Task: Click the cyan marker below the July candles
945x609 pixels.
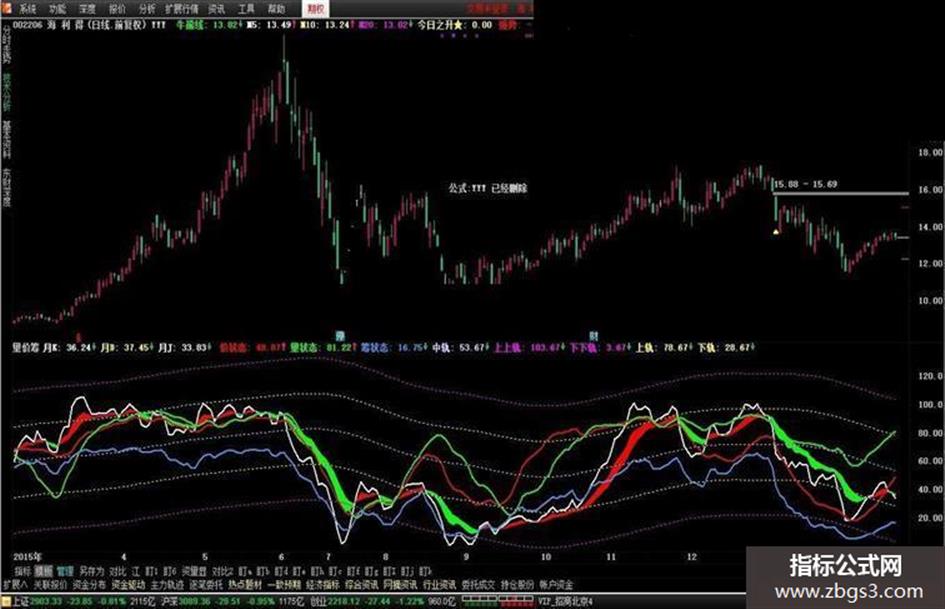Action: point(340,335)
